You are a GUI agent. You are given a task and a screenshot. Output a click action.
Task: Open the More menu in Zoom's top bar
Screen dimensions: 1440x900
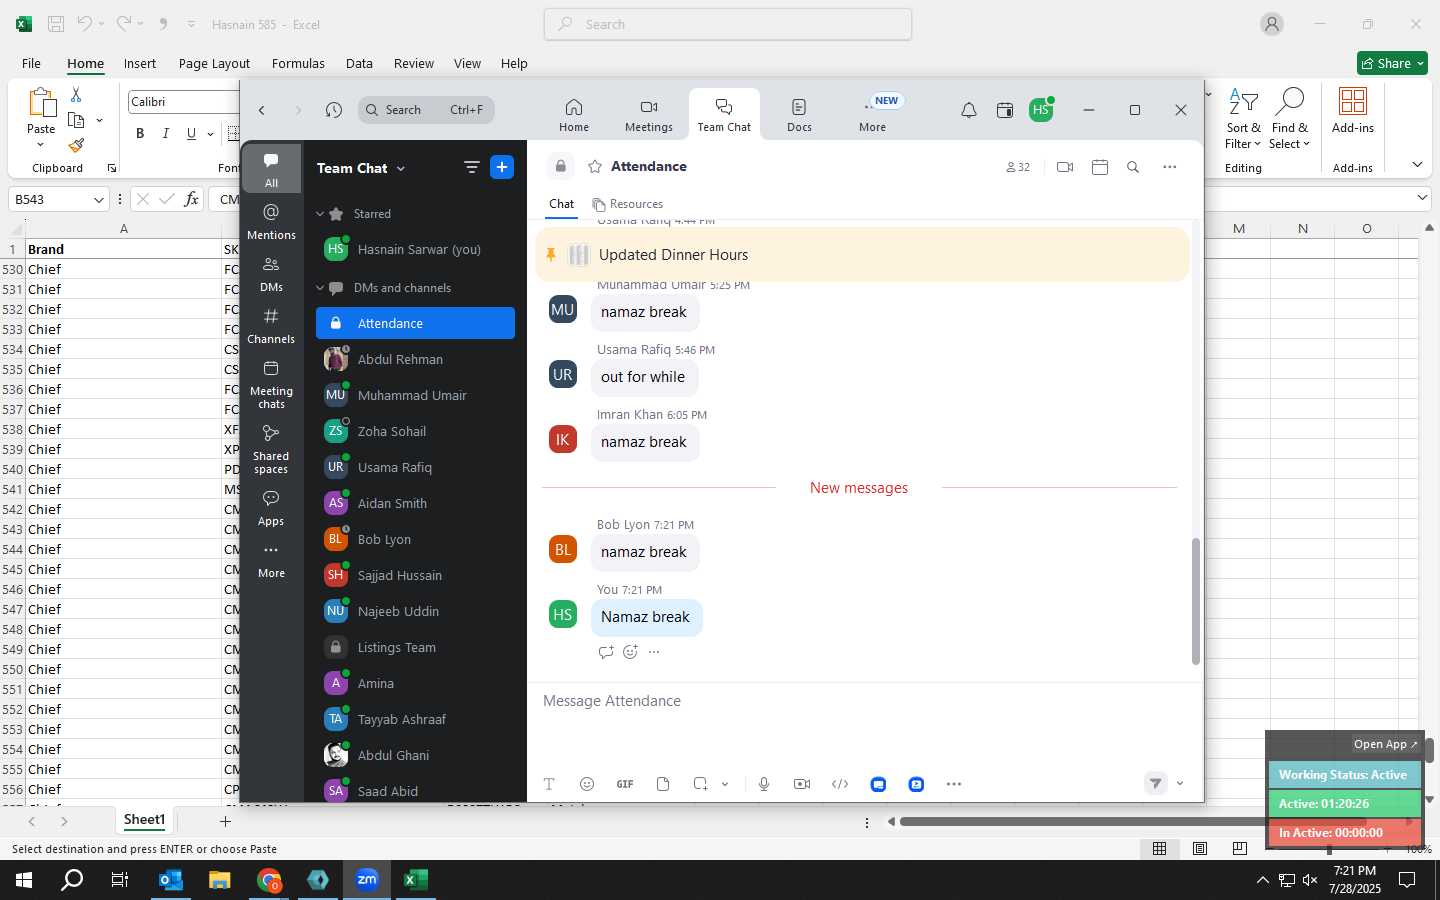pos(873,115)
